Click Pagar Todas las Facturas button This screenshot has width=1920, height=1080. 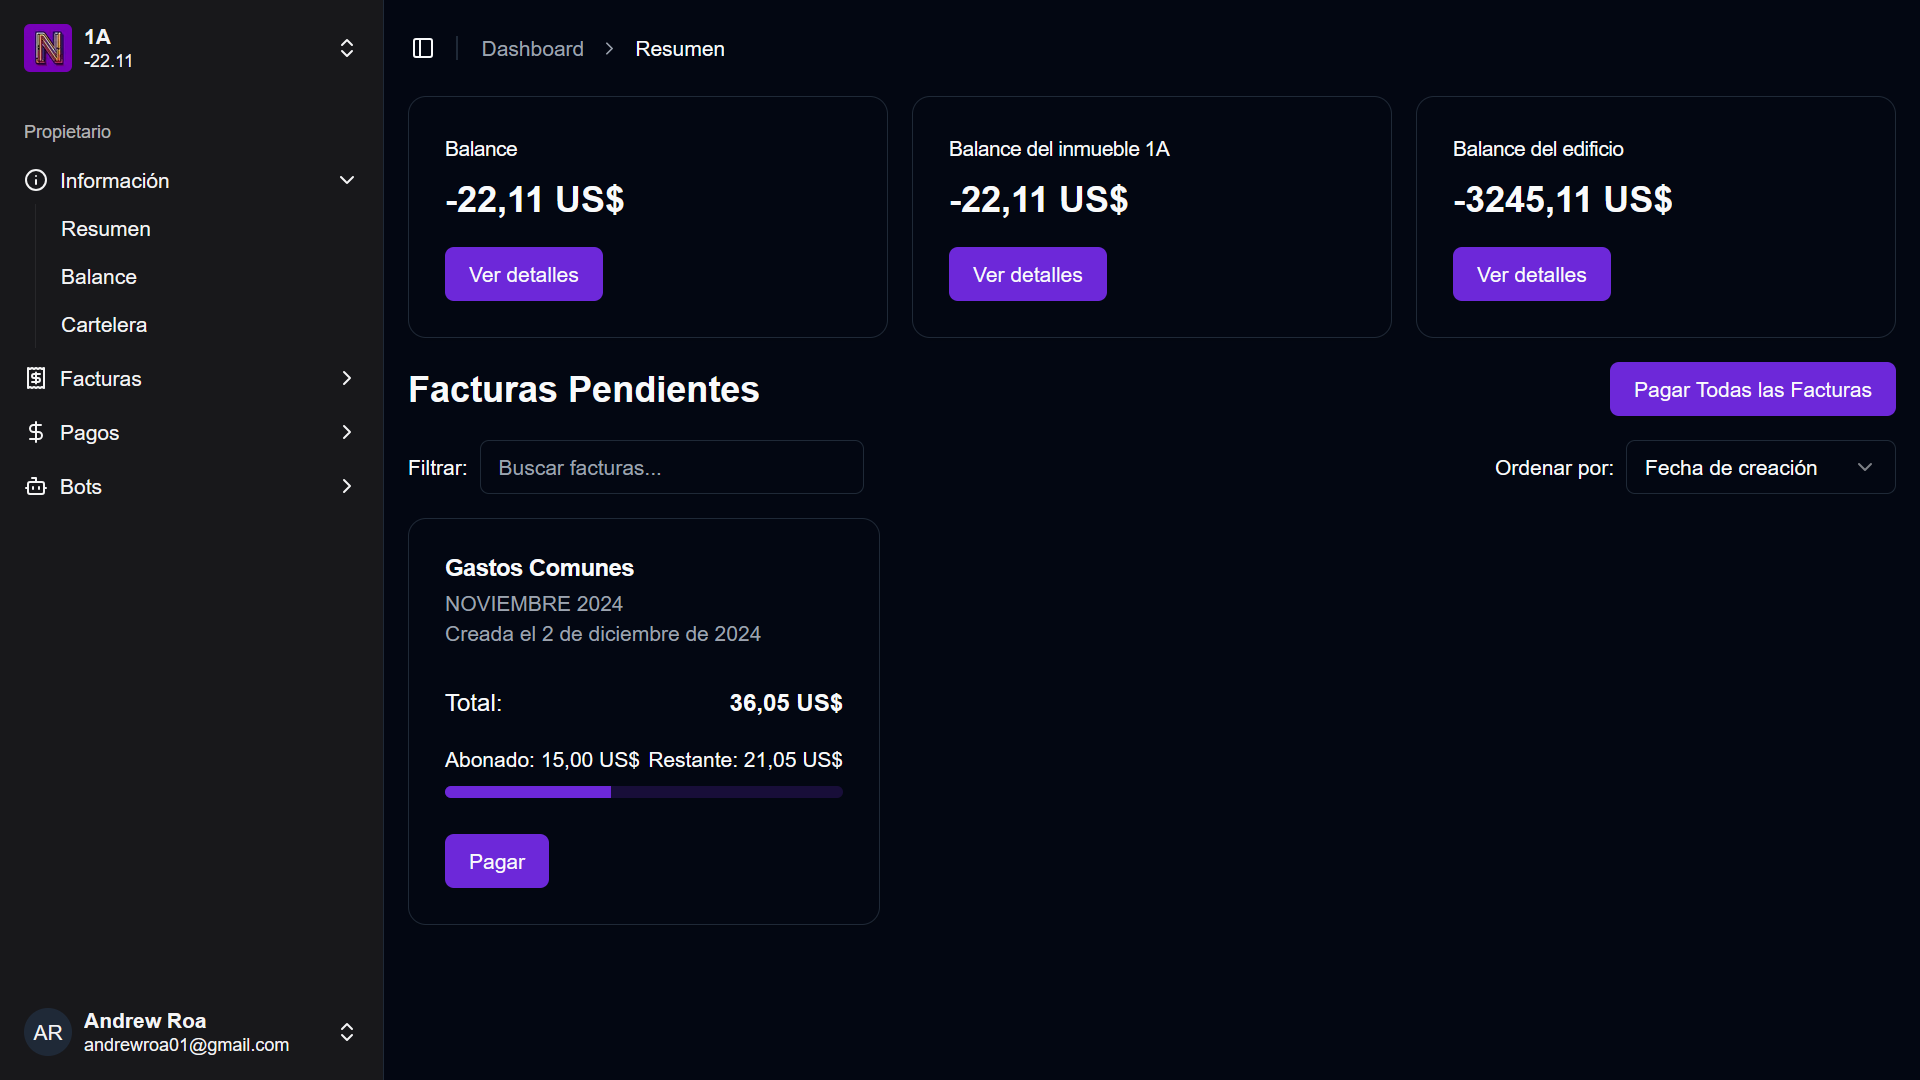click(x=1753, y=389)
